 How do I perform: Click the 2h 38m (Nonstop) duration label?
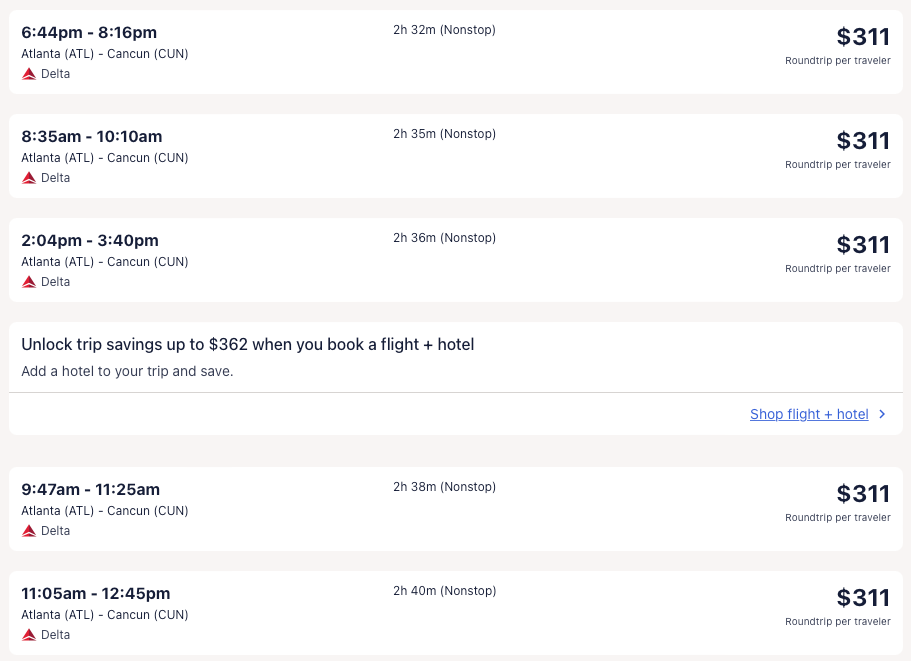point(444,487)
